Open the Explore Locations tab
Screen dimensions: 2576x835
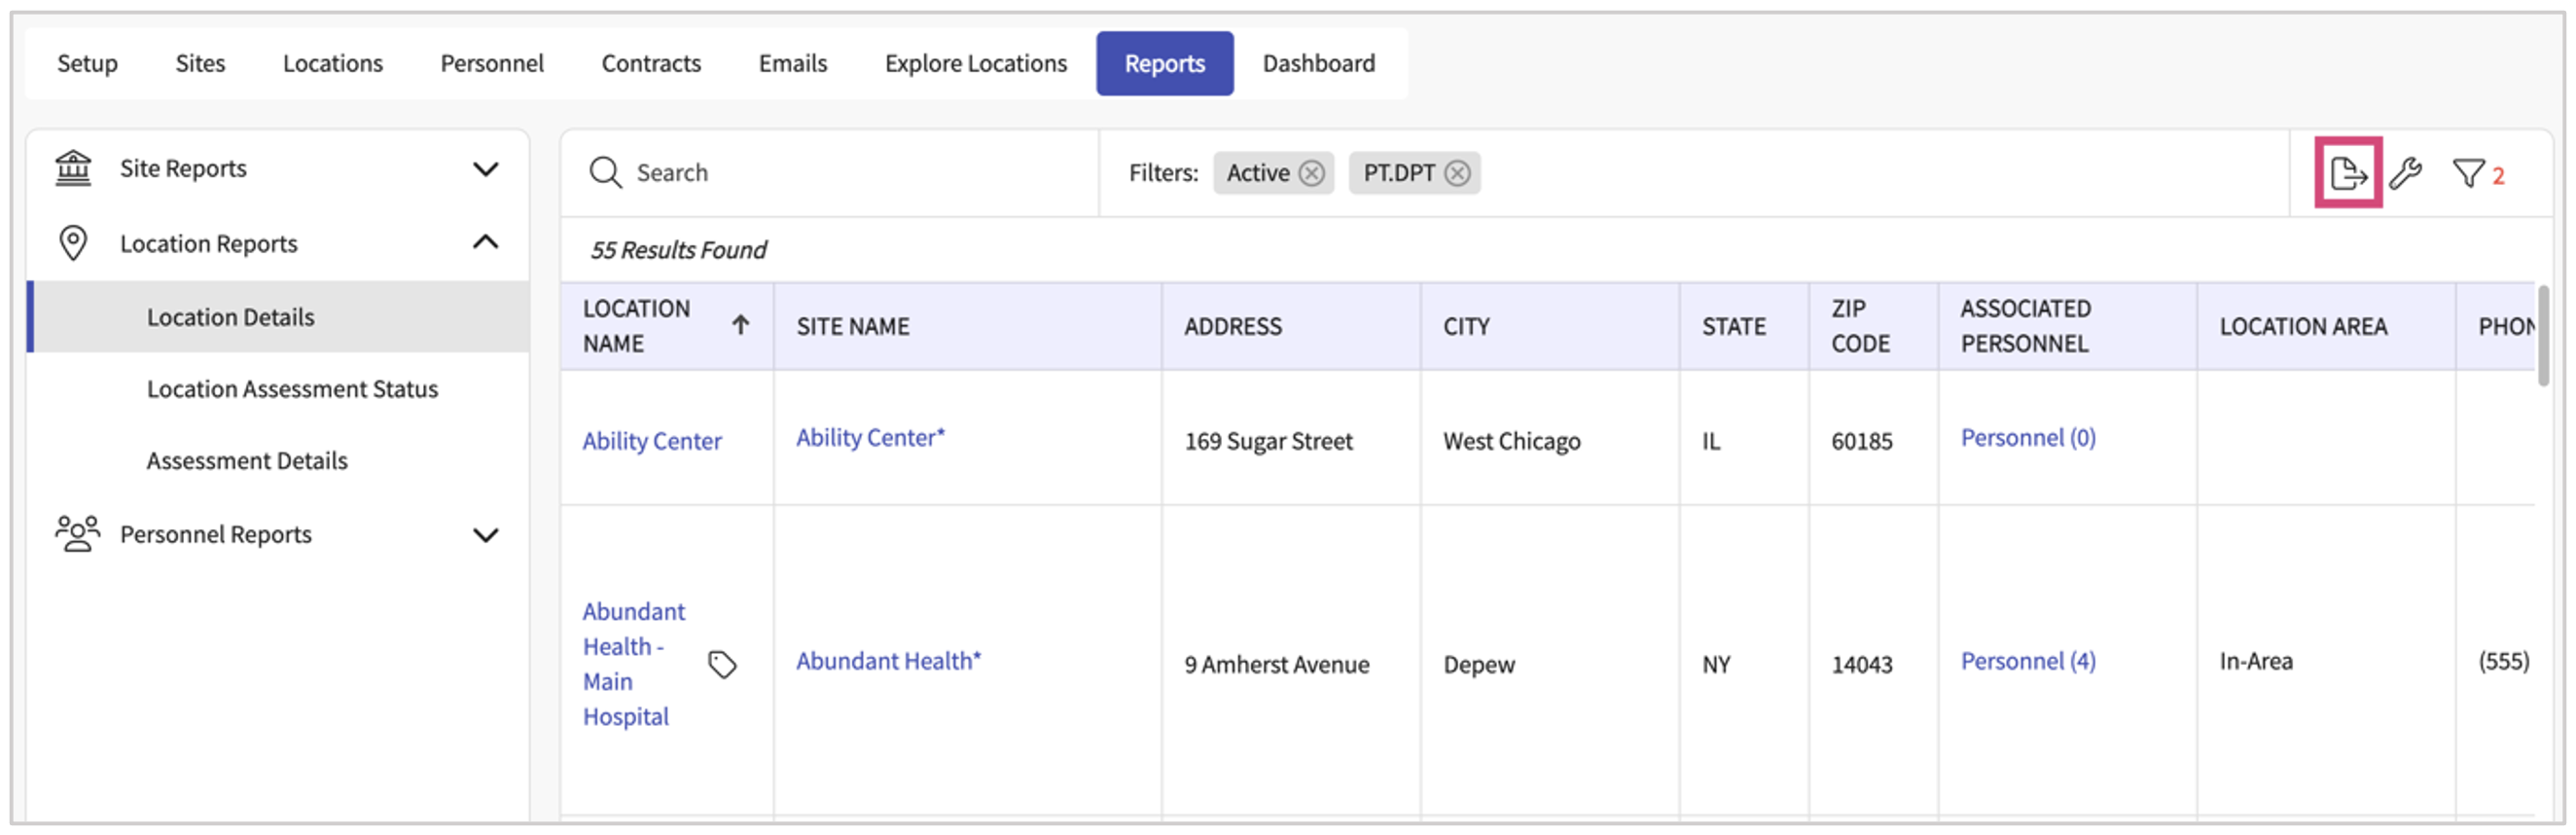[x=975, y=64]
